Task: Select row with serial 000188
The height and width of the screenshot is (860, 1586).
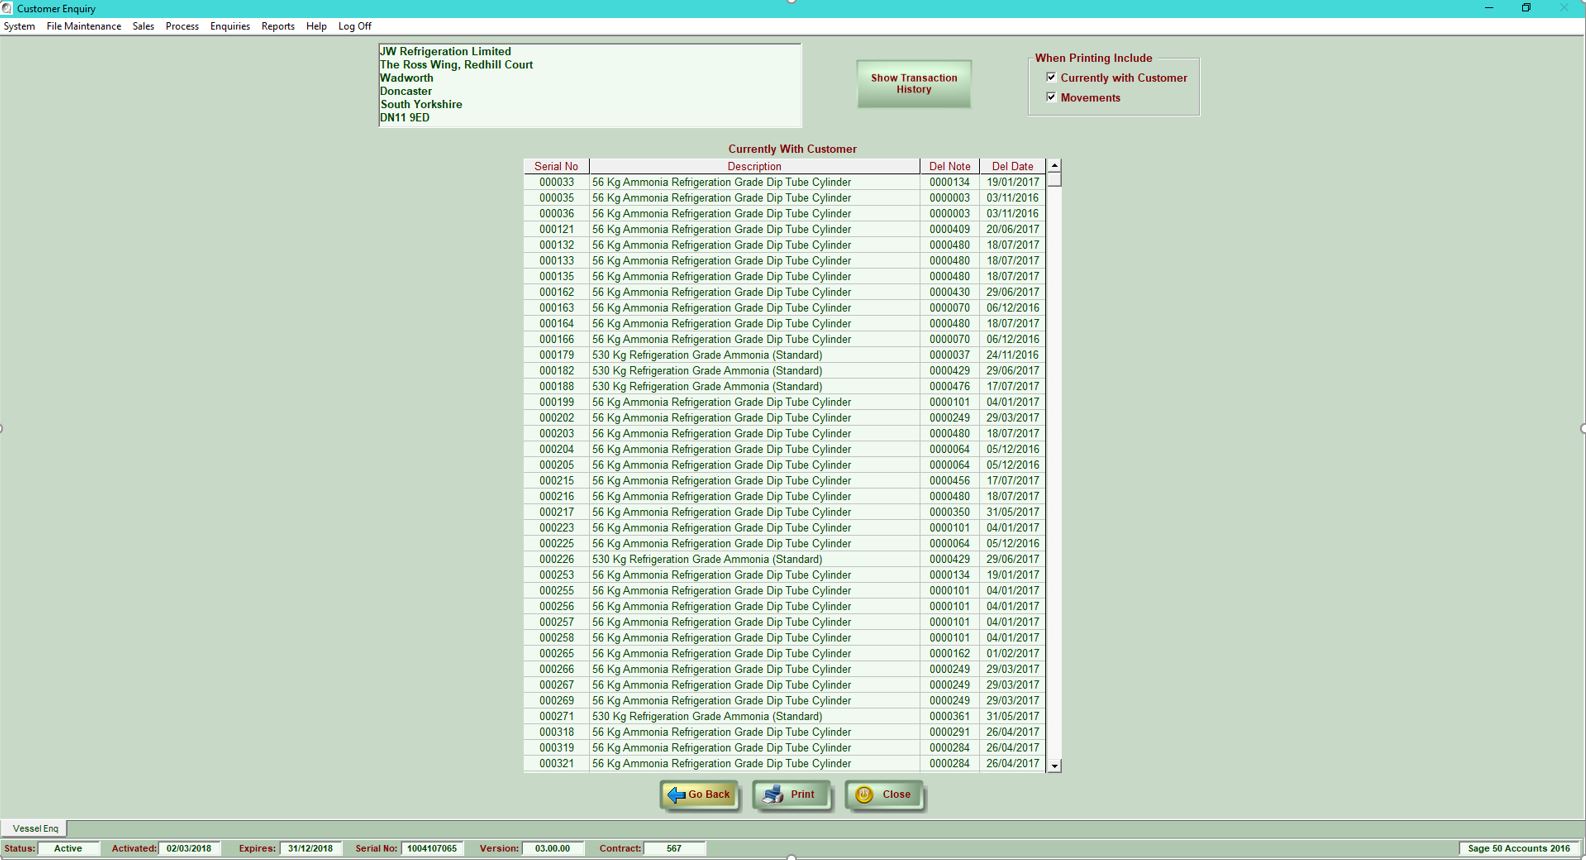Action: point(784,386)
